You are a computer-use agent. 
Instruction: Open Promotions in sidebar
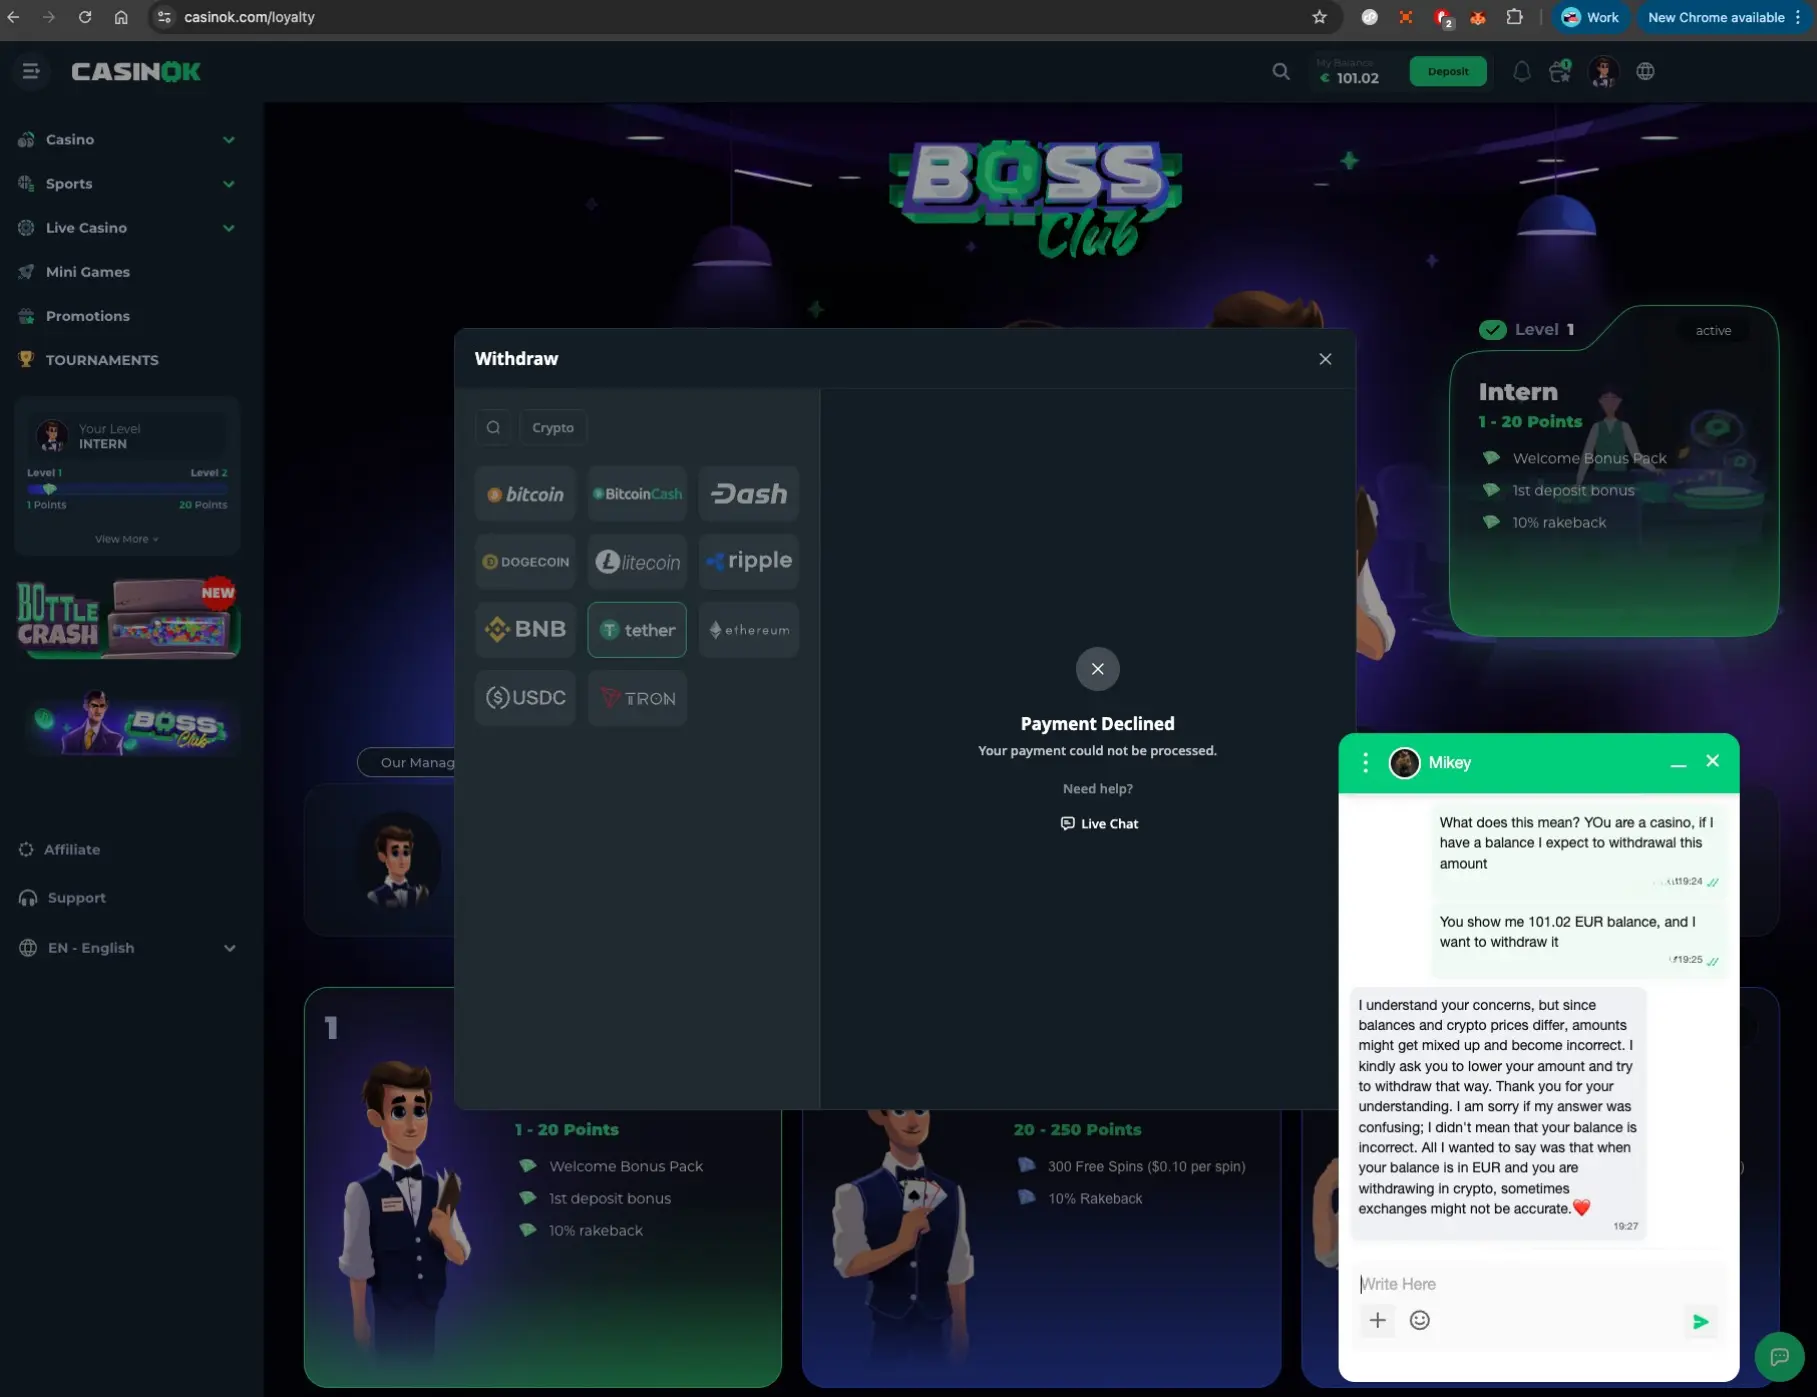point(87,315)
